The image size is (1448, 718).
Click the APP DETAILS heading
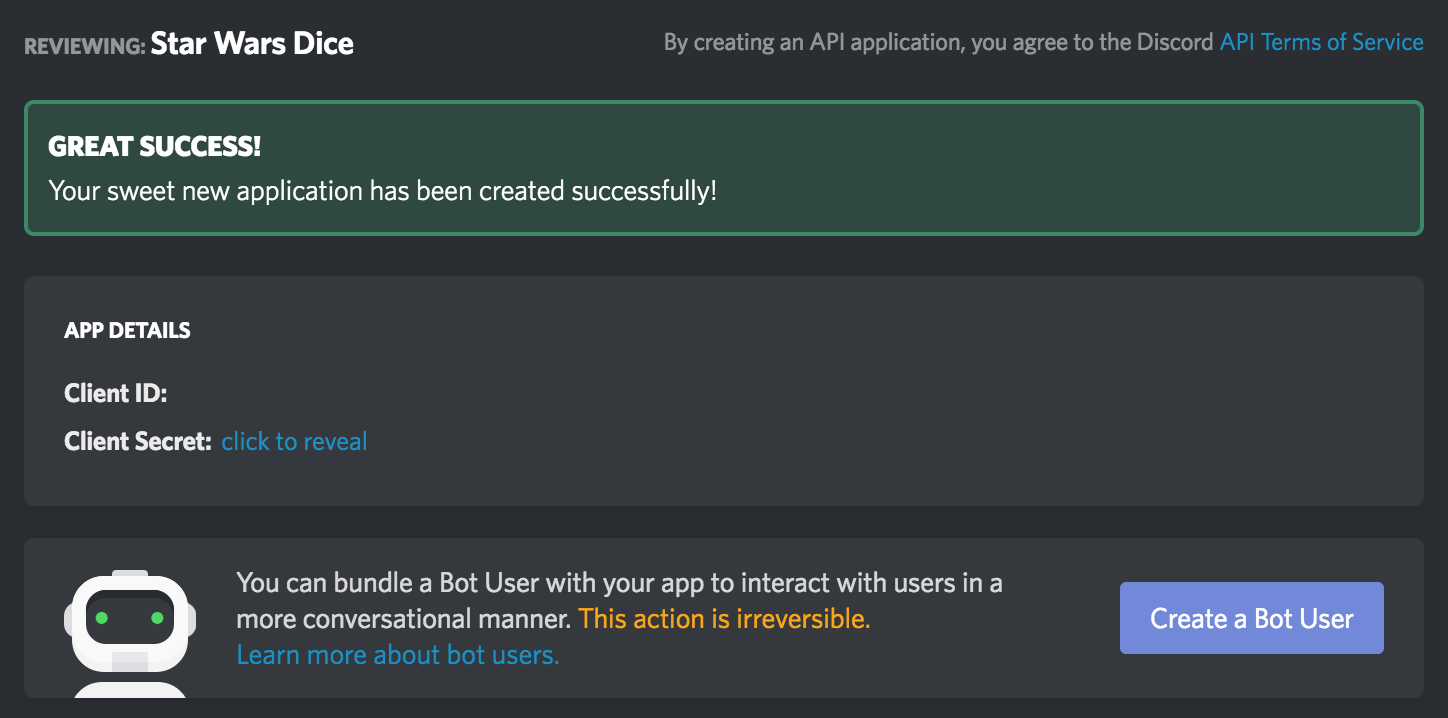(127, 330)
